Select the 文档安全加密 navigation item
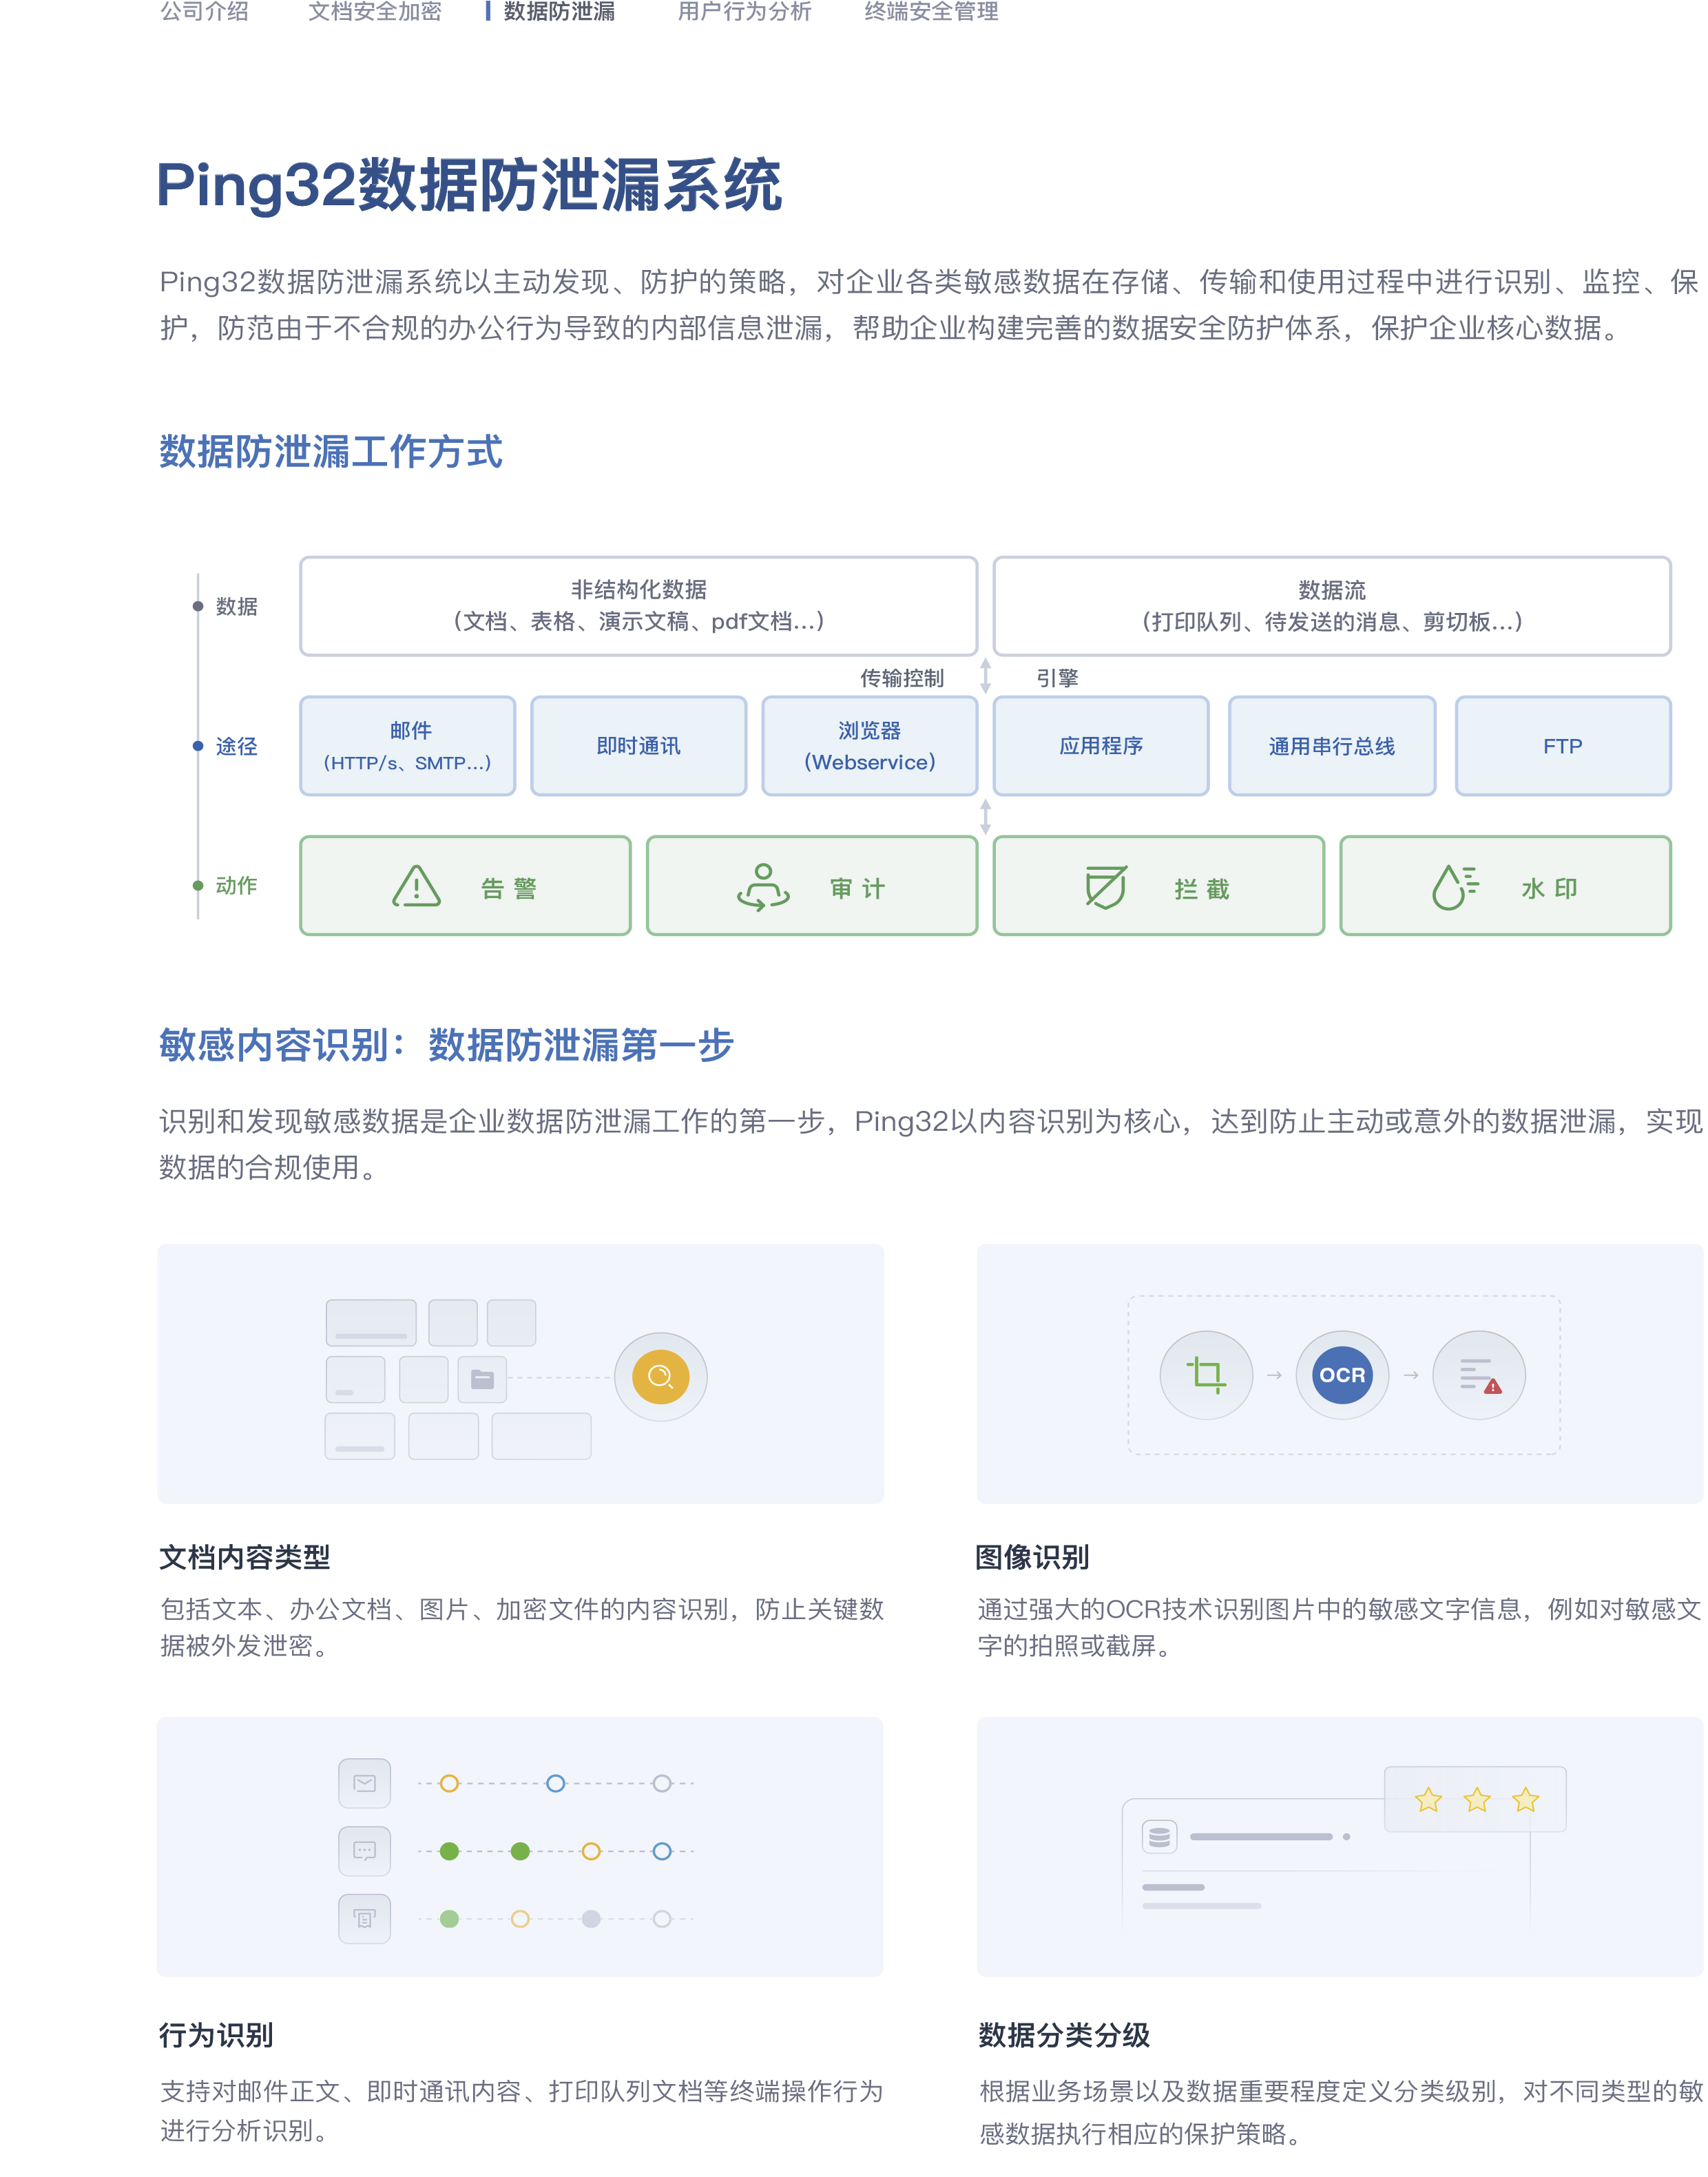 pyautogui.click(x=375, y=13)
